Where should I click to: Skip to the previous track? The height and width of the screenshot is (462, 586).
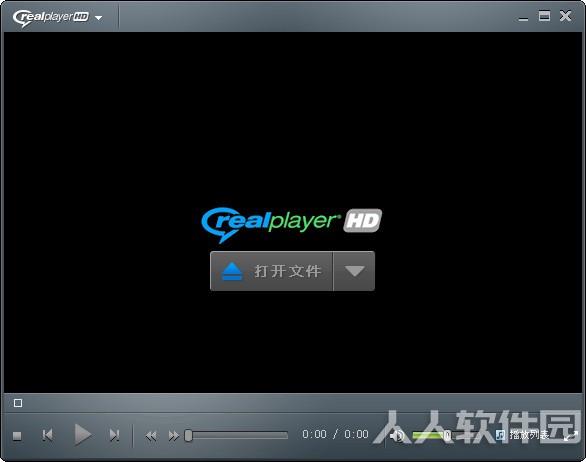pos(47,435)
